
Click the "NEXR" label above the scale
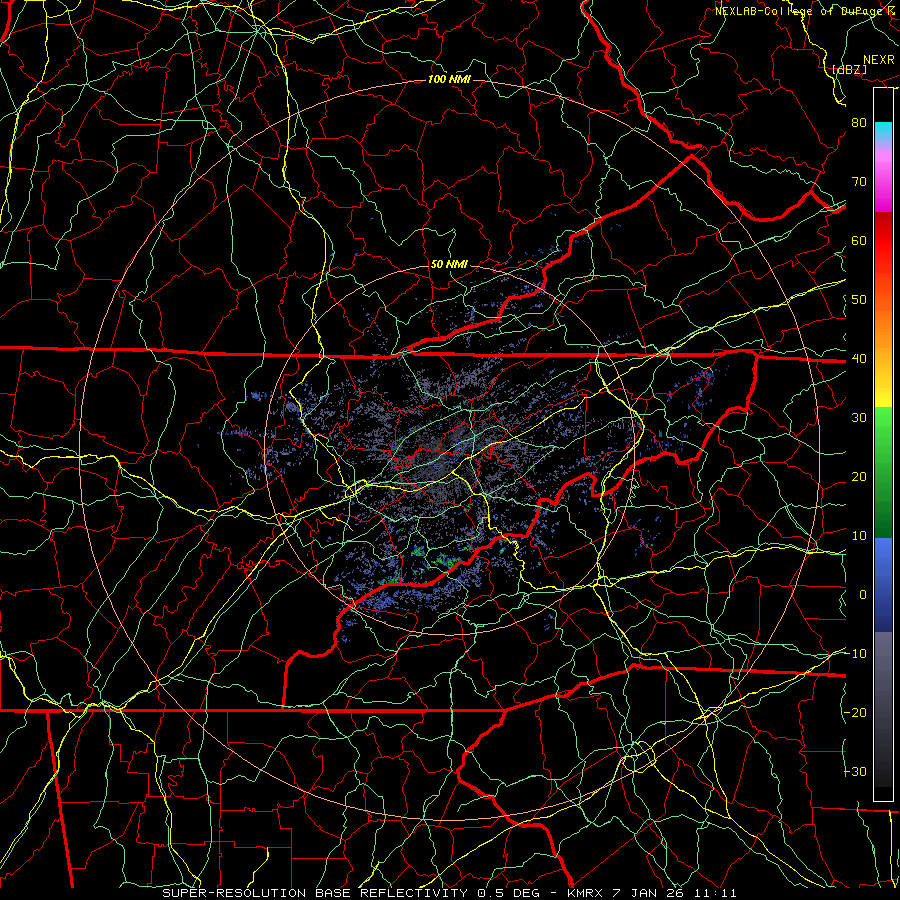[x=878, y=60]
